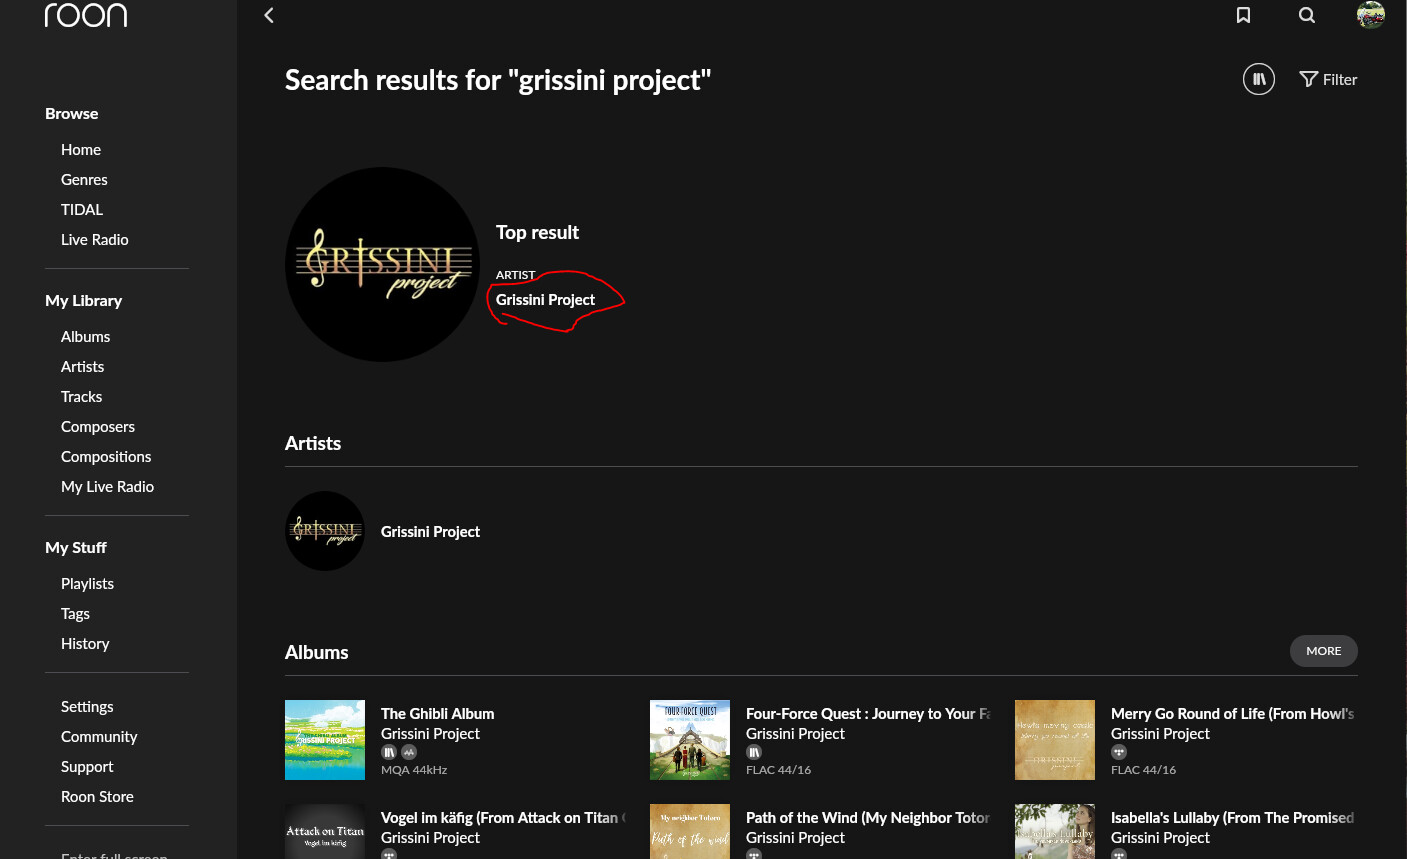
Task: Click FLAC 44/16 under Merry Go Round of Life
Action: [1143, 770]
